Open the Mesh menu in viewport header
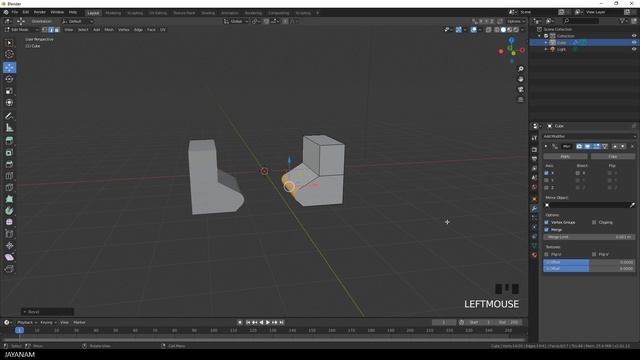The image size is (640, 360). tap(109, 30)
